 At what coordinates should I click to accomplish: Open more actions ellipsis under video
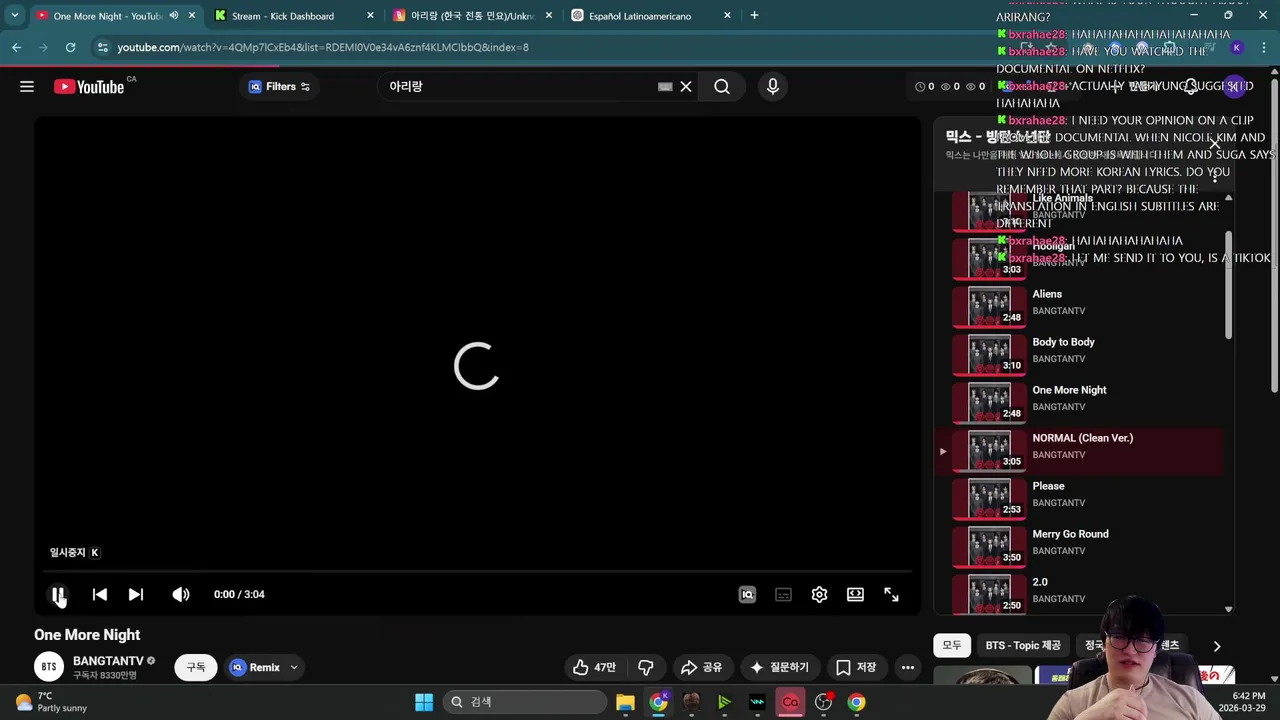pos(907,667)
